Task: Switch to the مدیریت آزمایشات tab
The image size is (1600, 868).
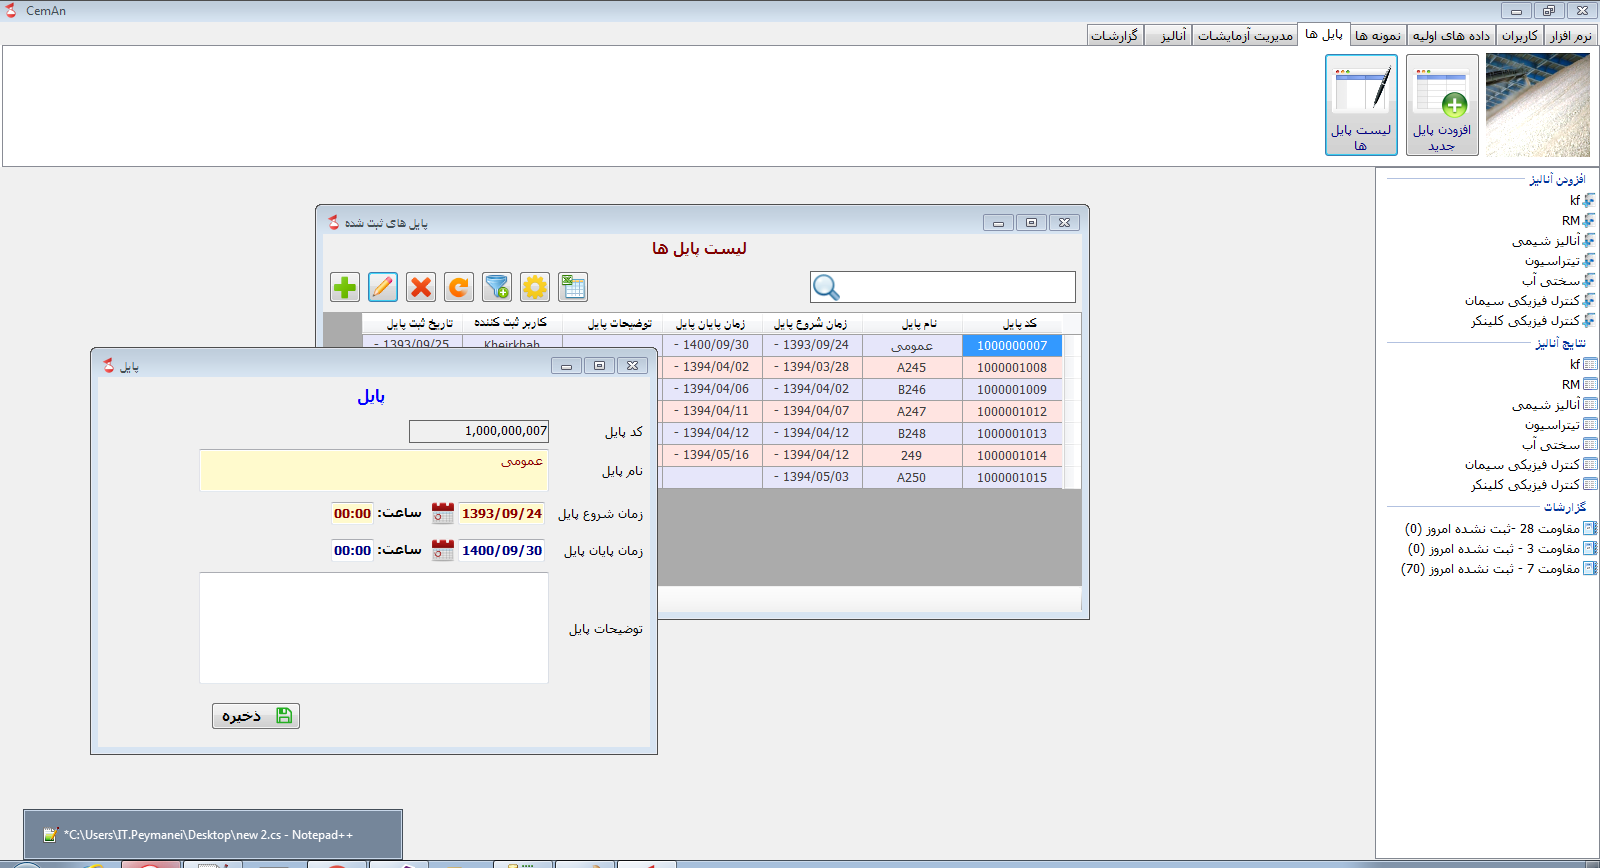Action: pyautogui.click(x=1245, y=36)
